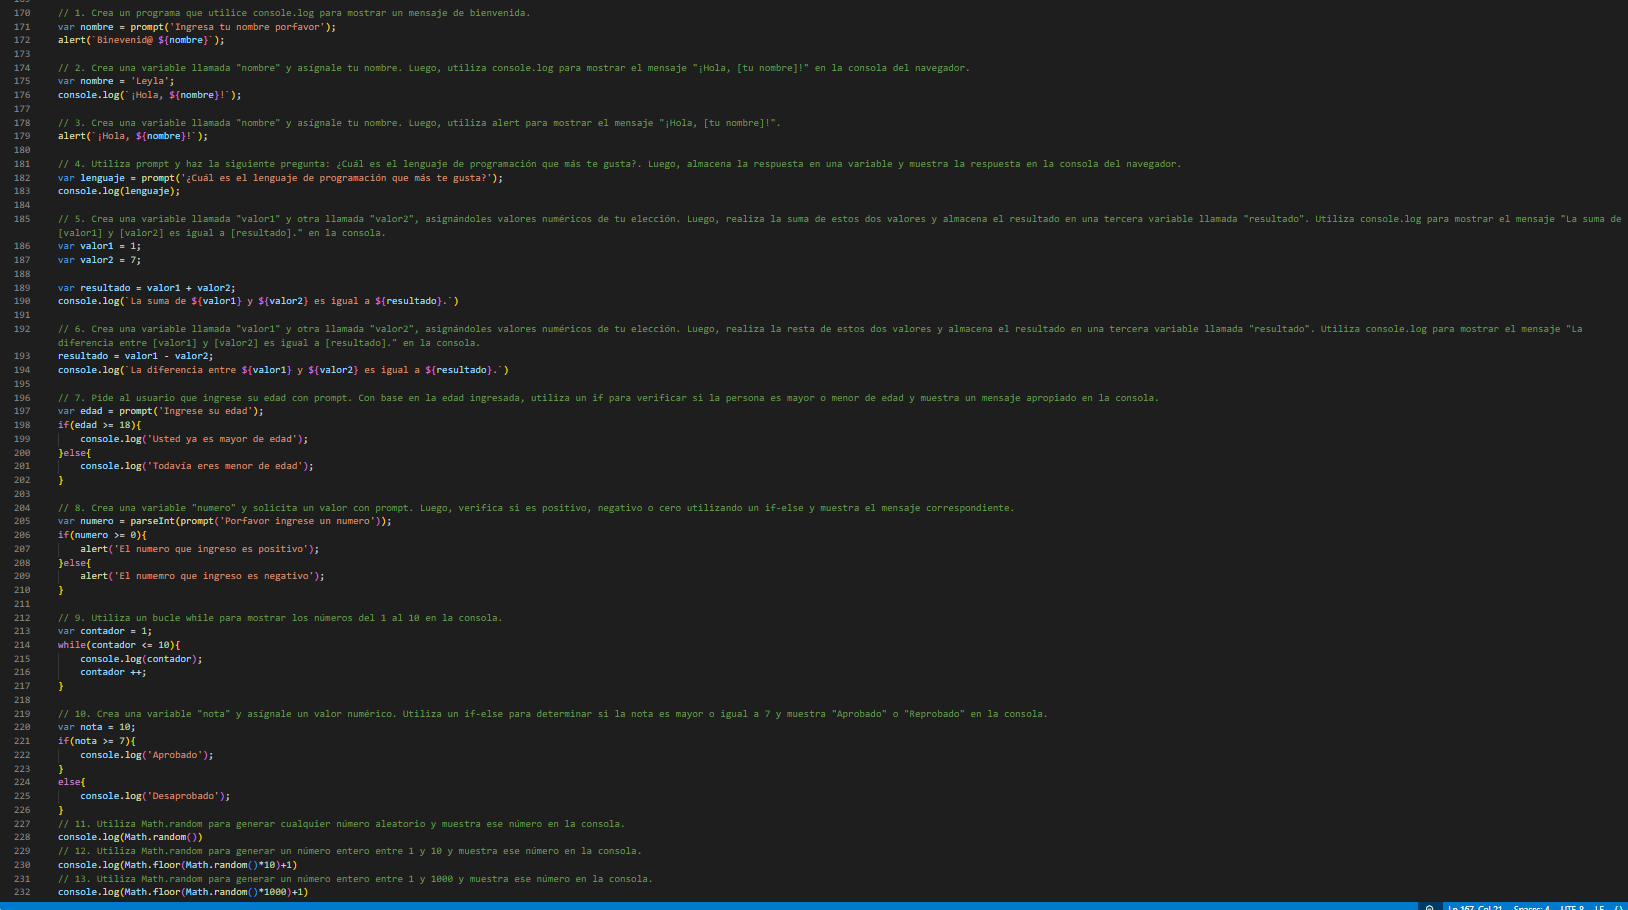The image size is (1628, 910).
Task: Click the '// 9. Utiliza un bucle while' comment
Action: (x=280, y=618)
